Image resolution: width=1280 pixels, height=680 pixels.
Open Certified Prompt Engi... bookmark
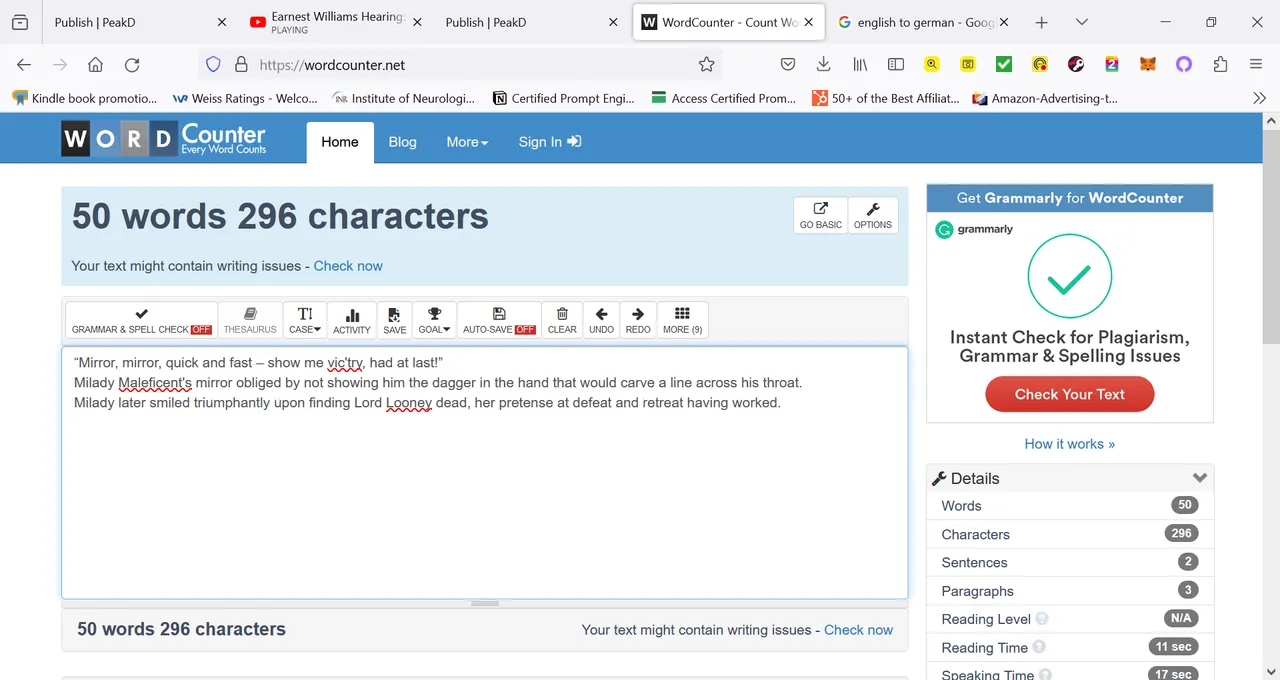[564, 98]
